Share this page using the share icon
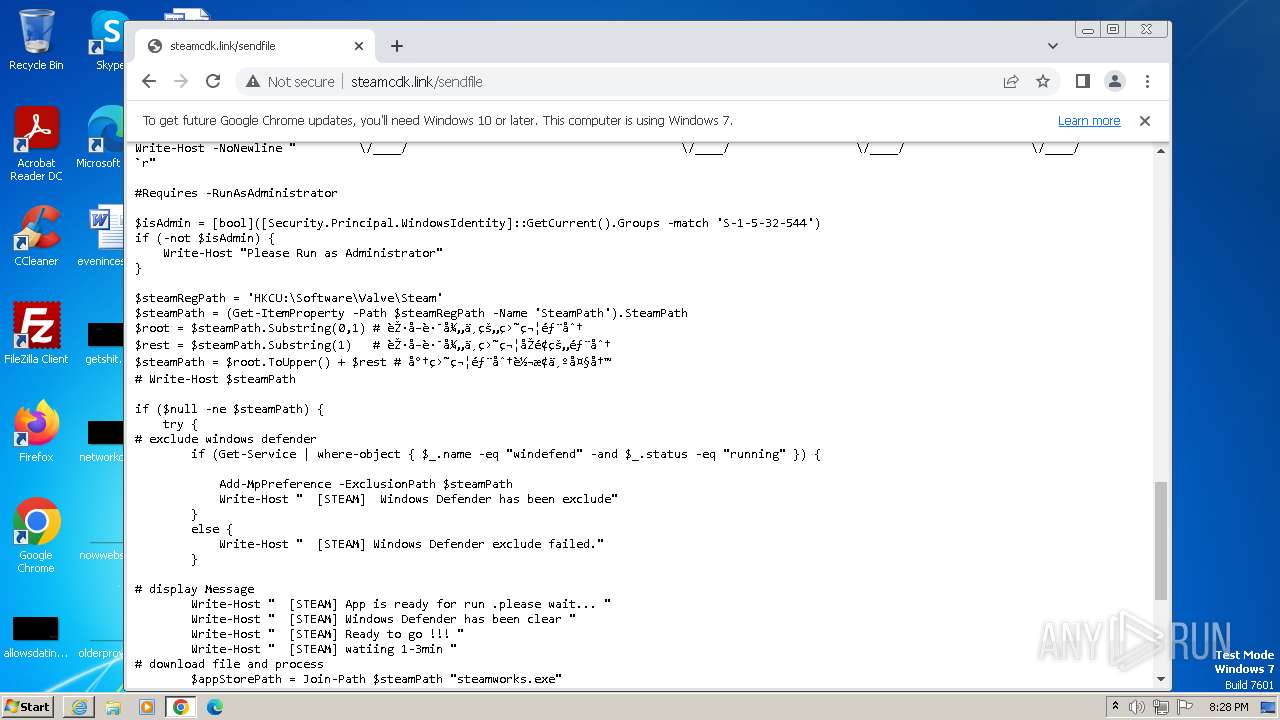This screenshot has height=720, width=1280. tap(1011, 81)
